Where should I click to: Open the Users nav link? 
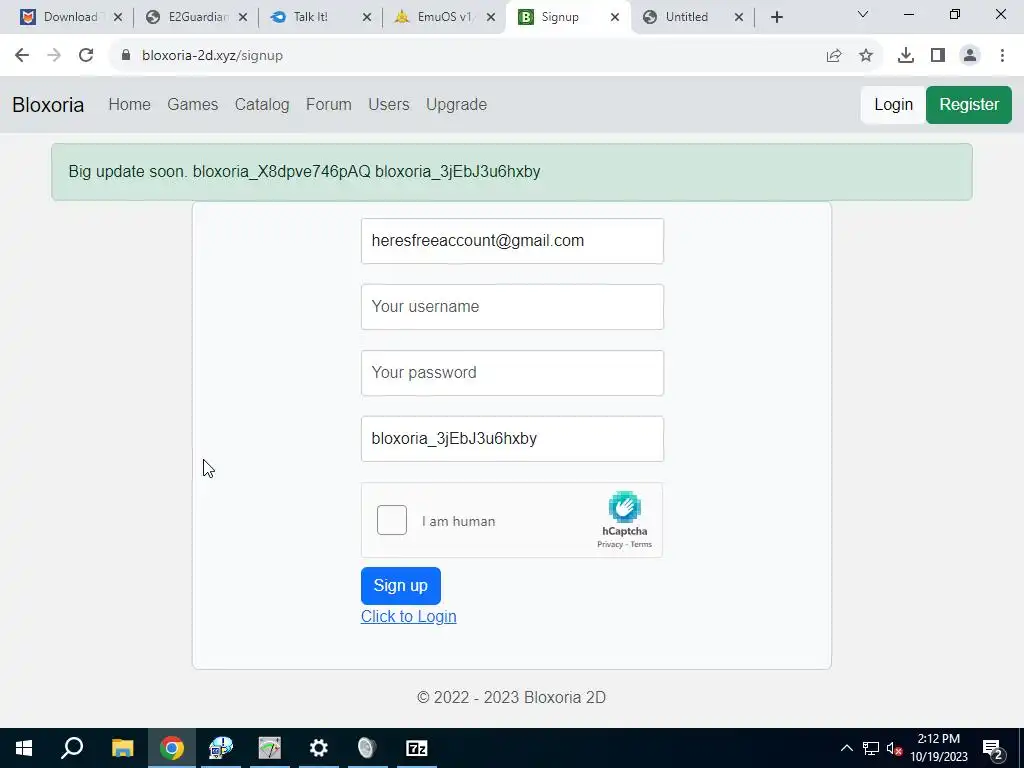click(x=389, y=104)
